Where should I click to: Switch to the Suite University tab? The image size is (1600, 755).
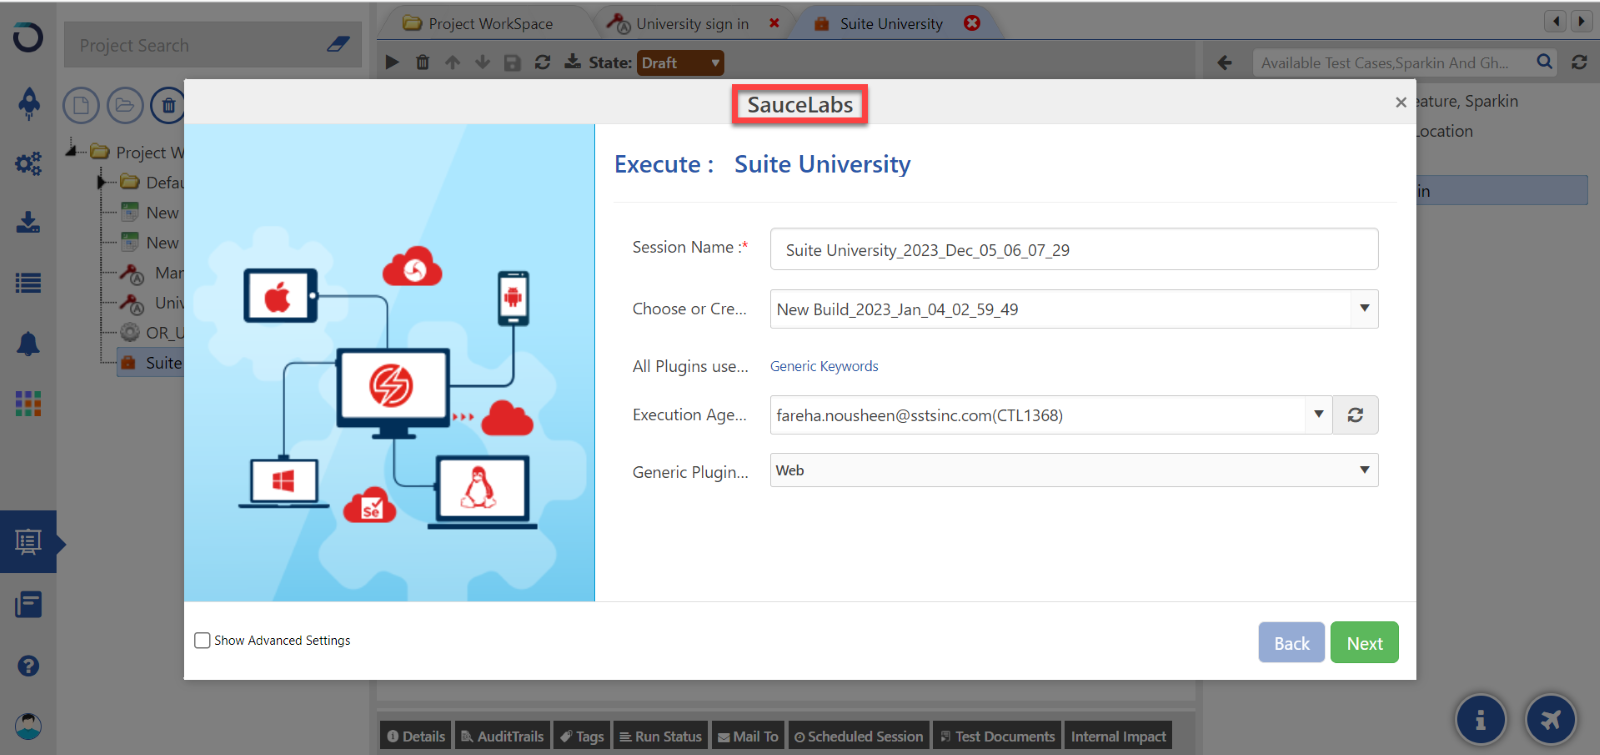(x=891, y=23)
